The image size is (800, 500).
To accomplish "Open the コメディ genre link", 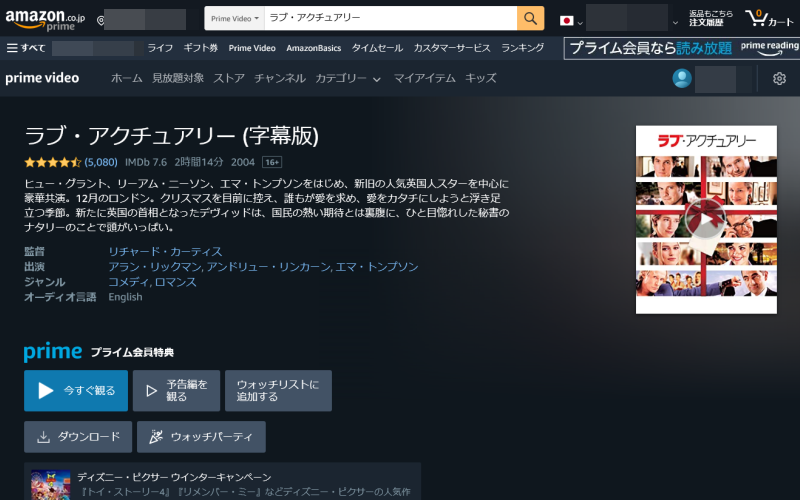I will [x=129, y=282].
